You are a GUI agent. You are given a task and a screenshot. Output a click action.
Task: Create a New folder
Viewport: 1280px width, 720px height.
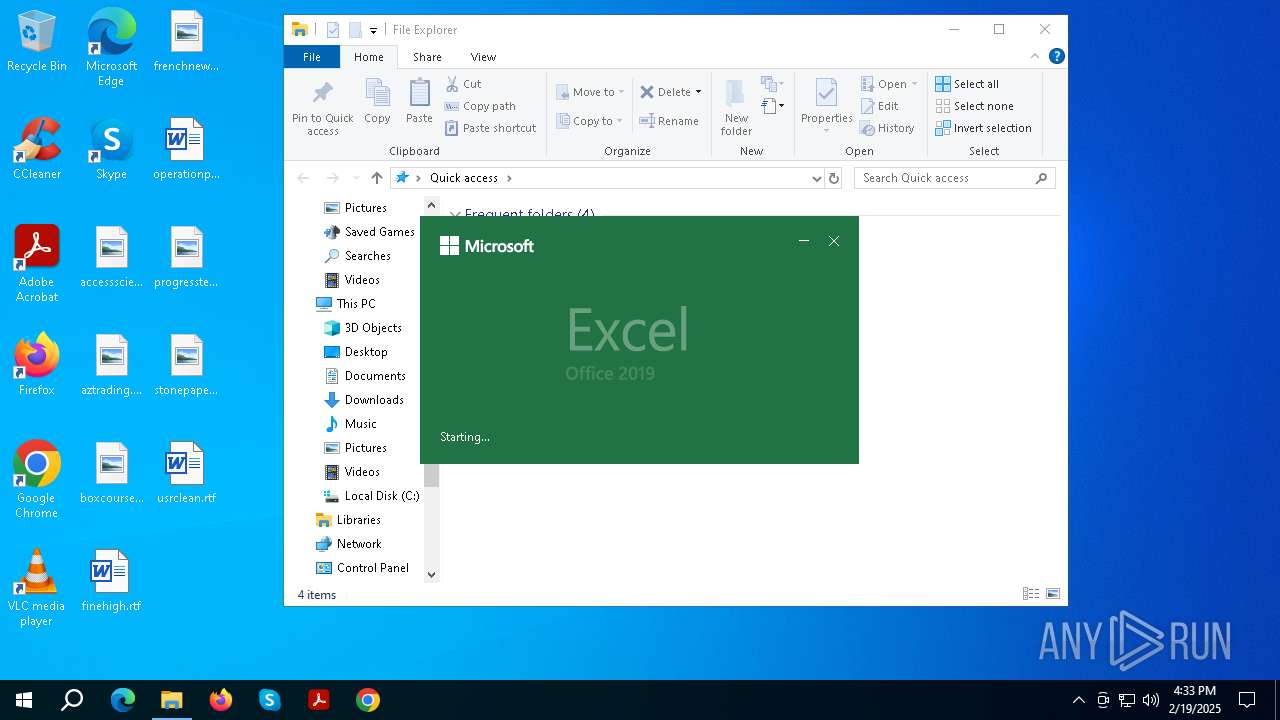[736, 108]
